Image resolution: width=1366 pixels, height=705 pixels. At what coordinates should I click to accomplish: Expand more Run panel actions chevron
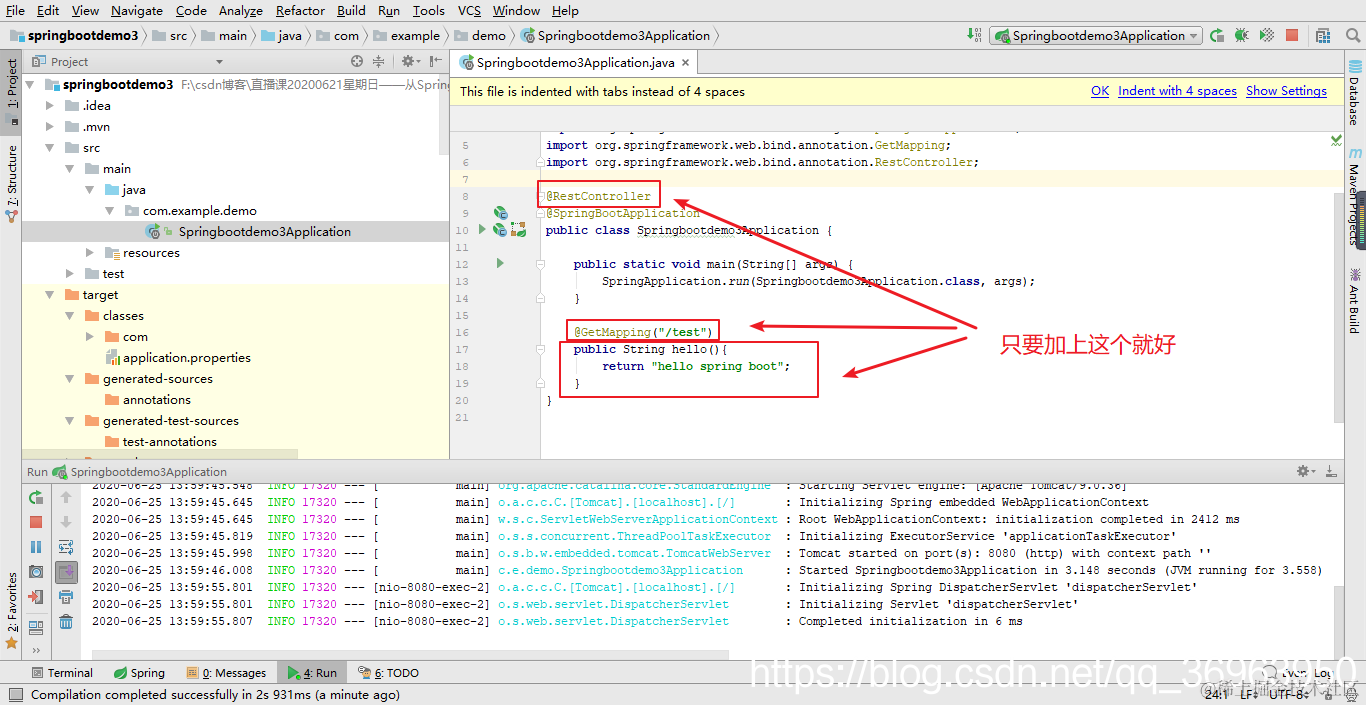36,651
